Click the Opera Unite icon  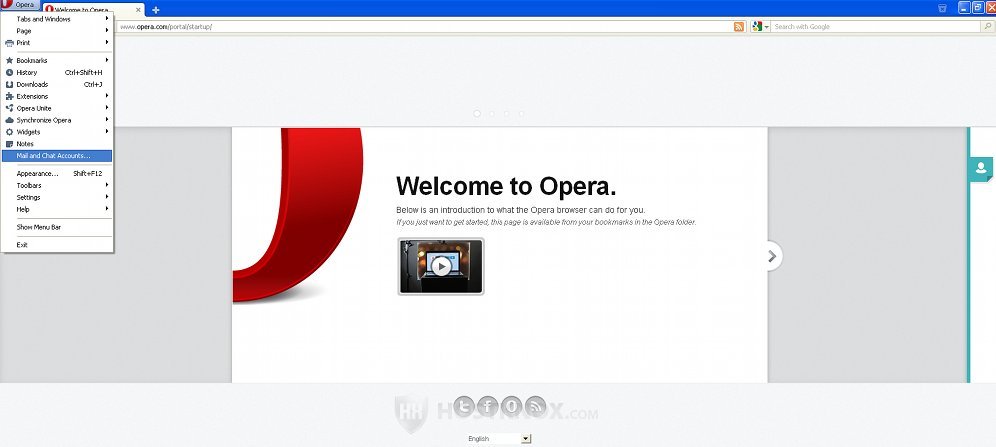tap(10, 109)
